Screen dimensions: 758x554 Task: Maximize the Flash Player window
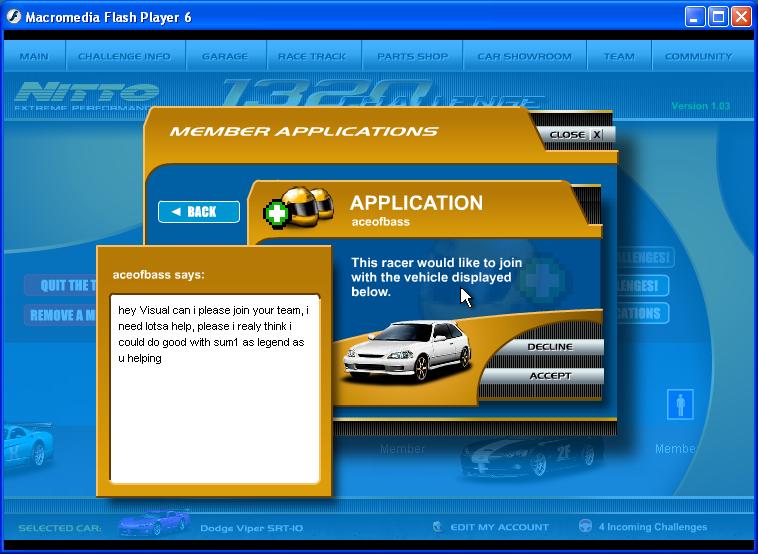(x=718, y=17)
